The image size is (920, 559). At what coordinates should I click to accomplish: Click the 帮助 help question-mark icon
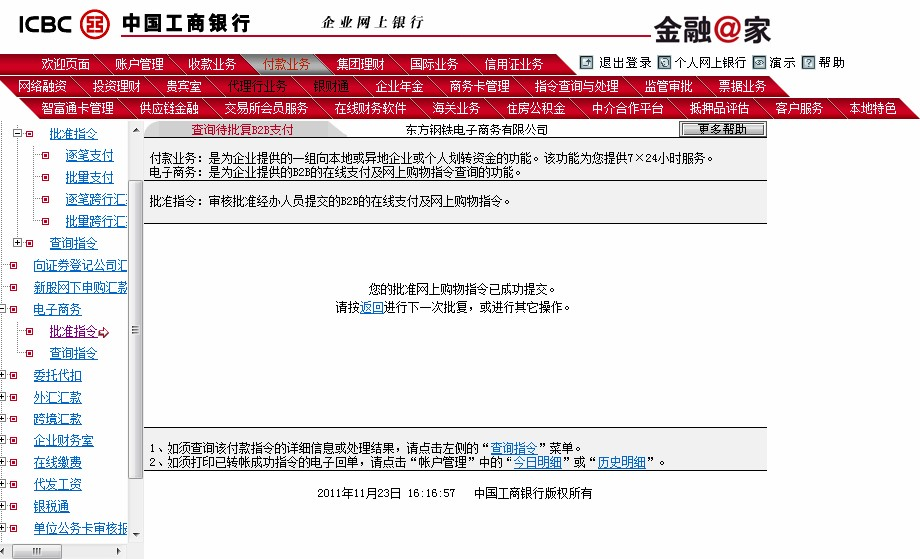[x=809, y=62]
